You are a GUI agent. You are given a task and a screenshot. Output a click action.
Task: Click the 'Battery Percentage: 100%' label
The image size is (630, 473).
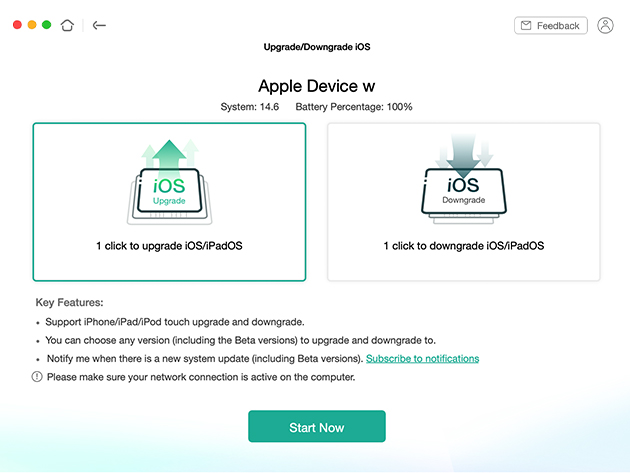click(354, 107)
